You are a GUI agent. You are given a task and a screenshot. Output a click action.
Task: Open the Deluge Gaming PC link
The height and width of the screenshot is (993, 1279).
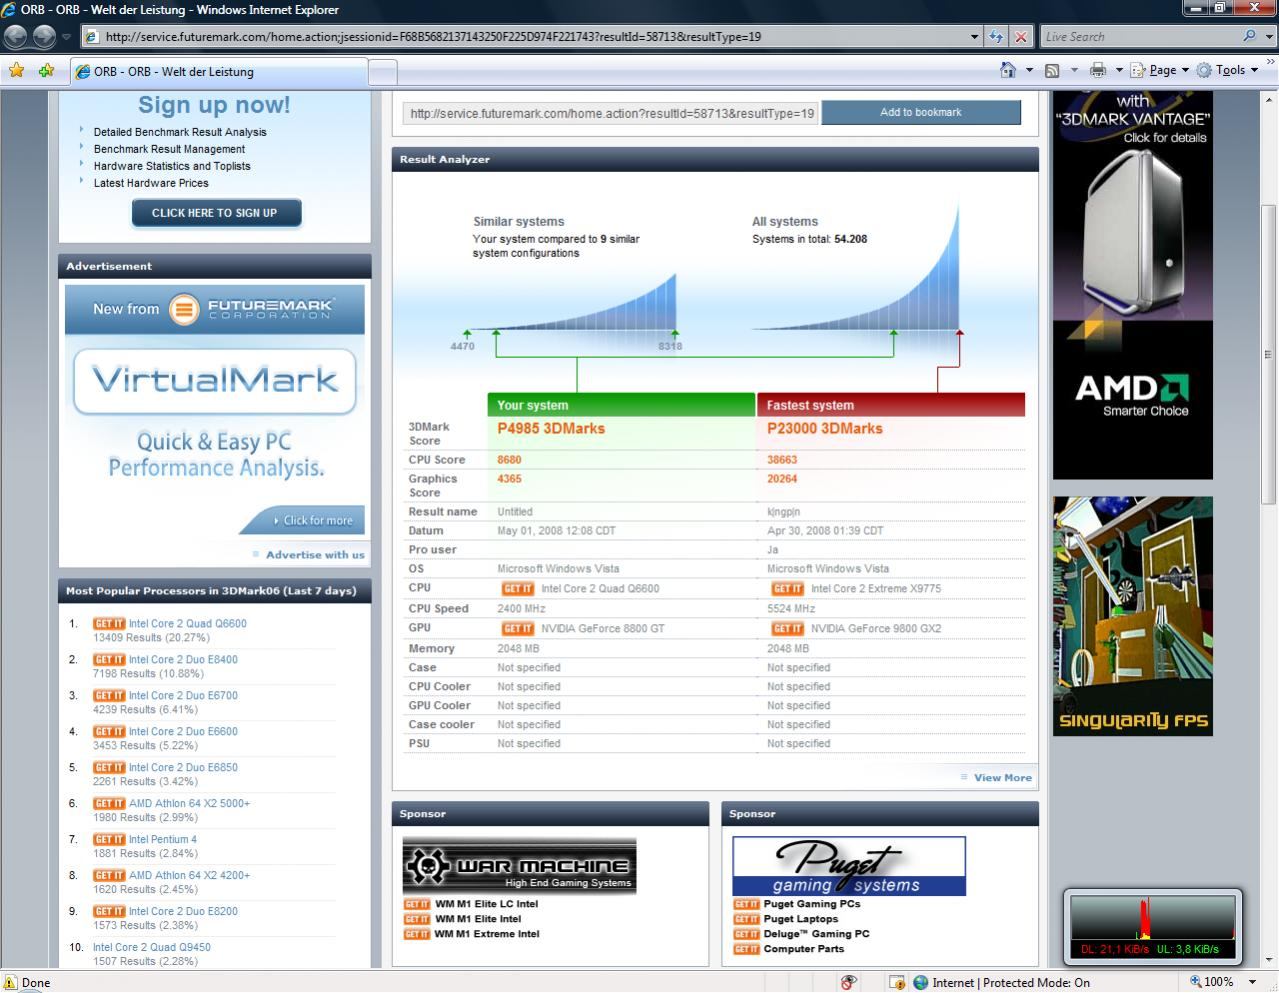tap(816, 934)
